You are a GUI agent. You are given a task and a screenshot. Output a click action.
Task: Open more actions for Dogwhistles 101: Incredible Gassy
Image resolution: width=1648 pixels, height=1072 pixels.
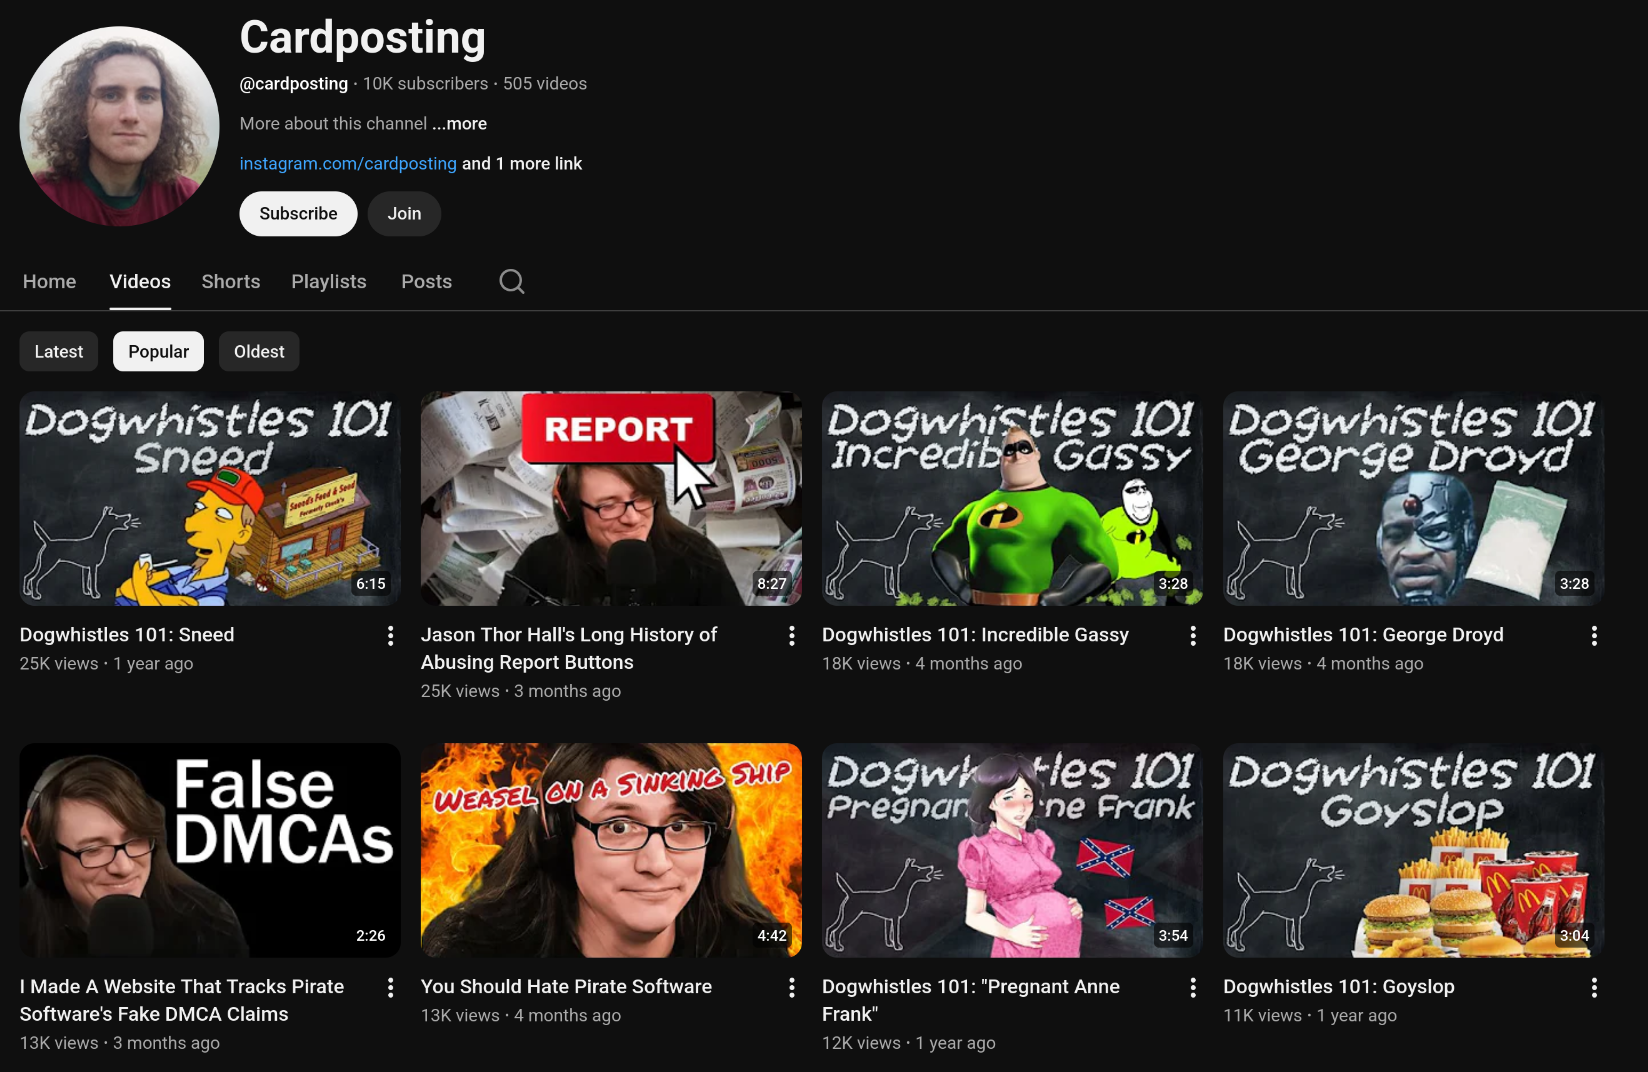coord(1192,636)
